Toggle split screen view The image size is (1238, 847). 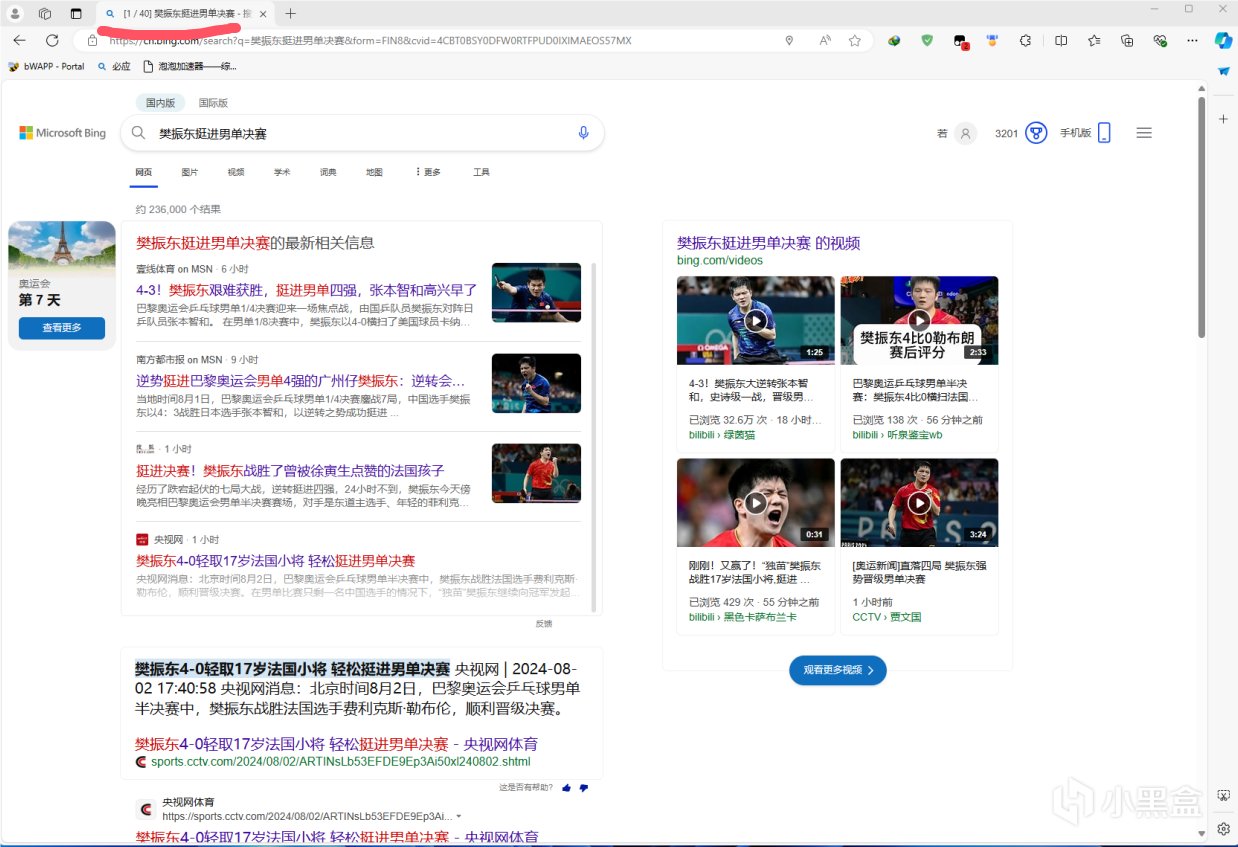click(1061, 41)
